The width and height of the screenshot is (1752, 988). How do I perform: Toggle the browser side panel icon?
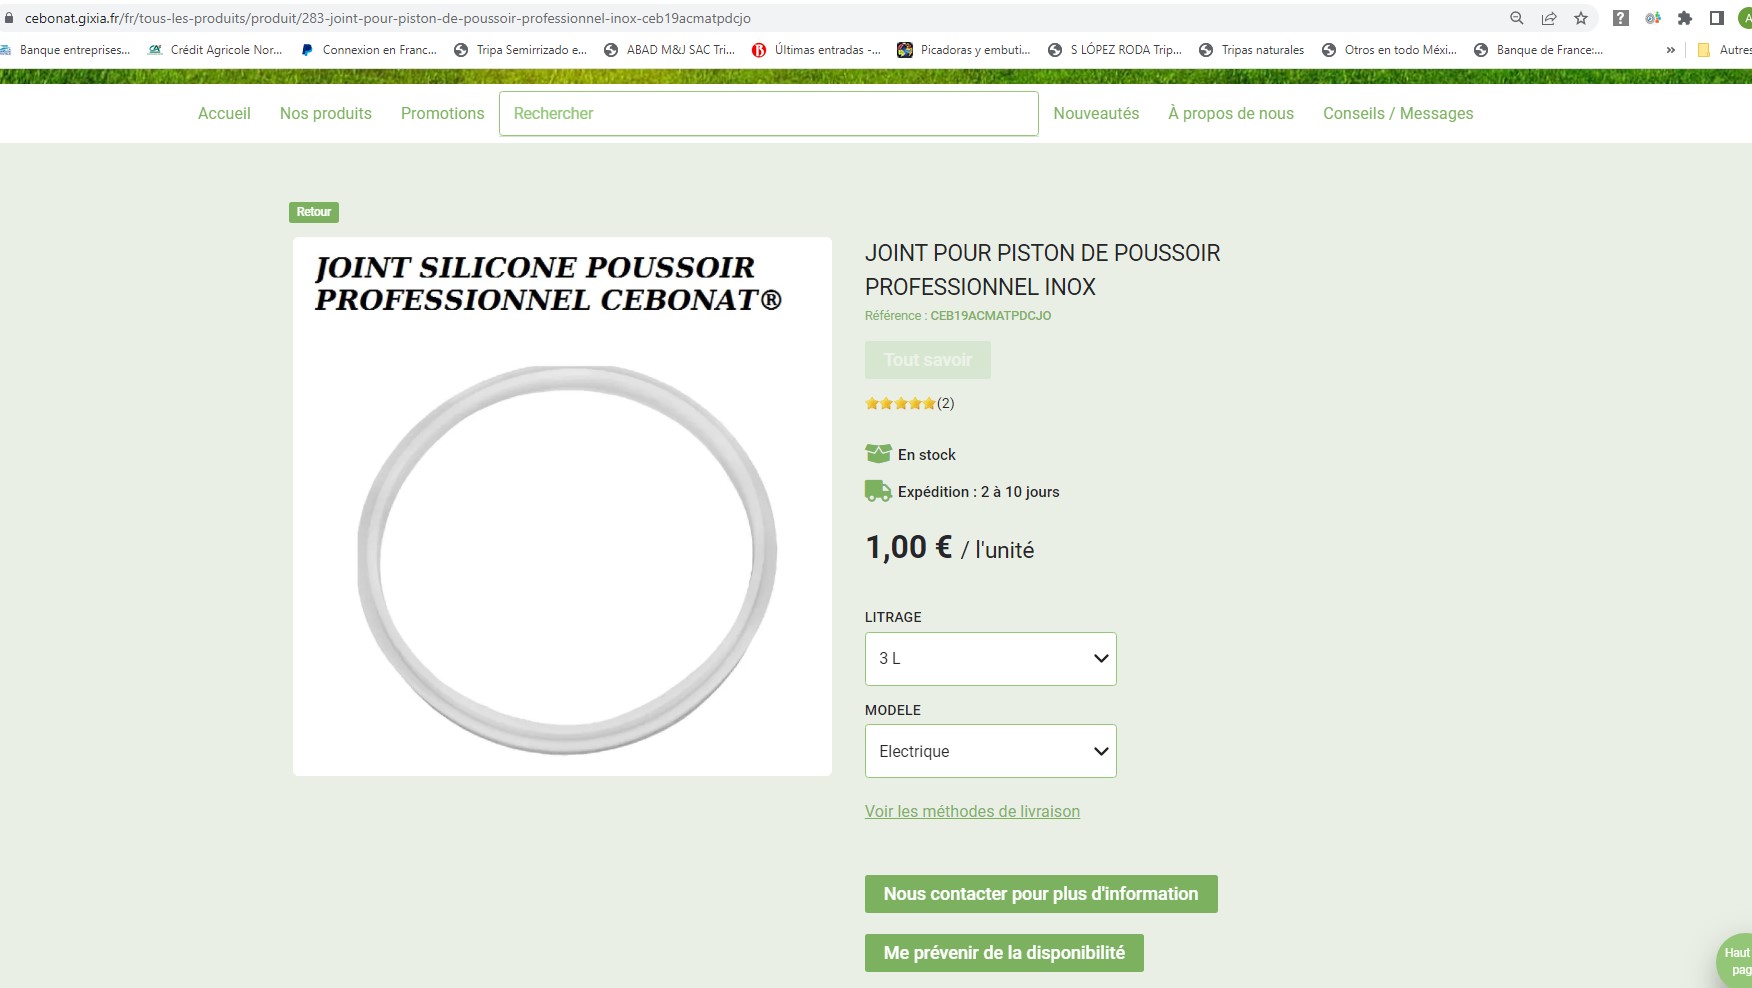click(x=1717, y=18)
